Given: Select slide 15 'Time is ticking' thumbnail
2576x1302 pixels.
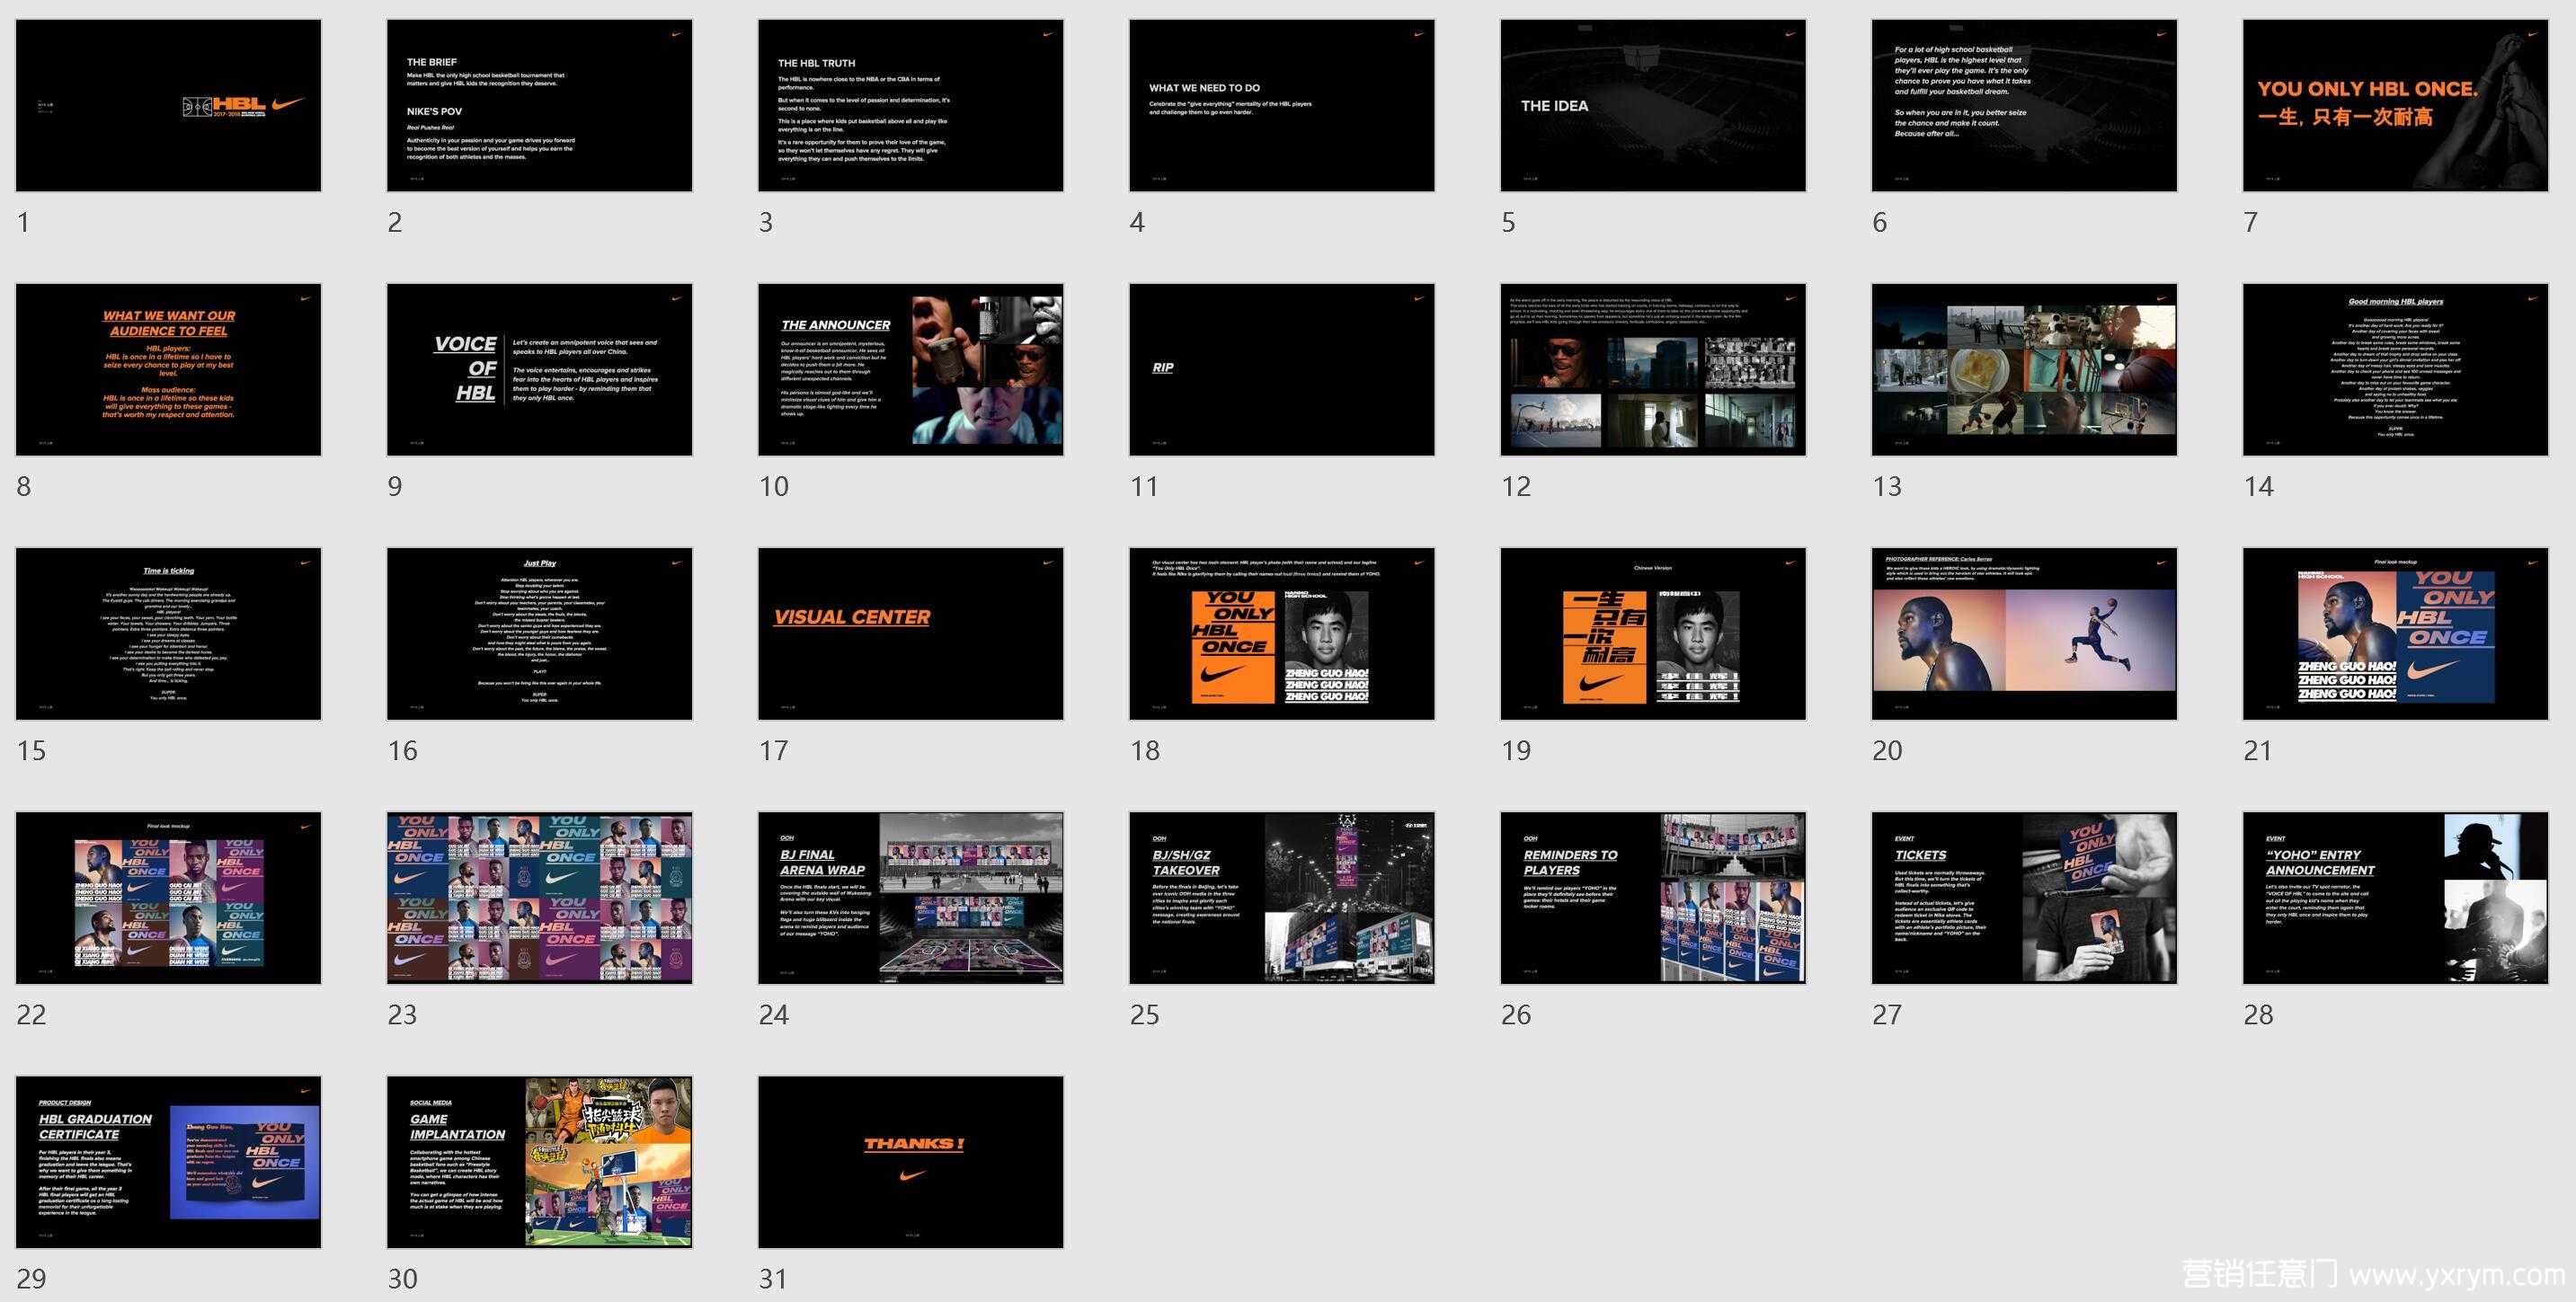Looking at the screenshot, I should coord(168,633).
